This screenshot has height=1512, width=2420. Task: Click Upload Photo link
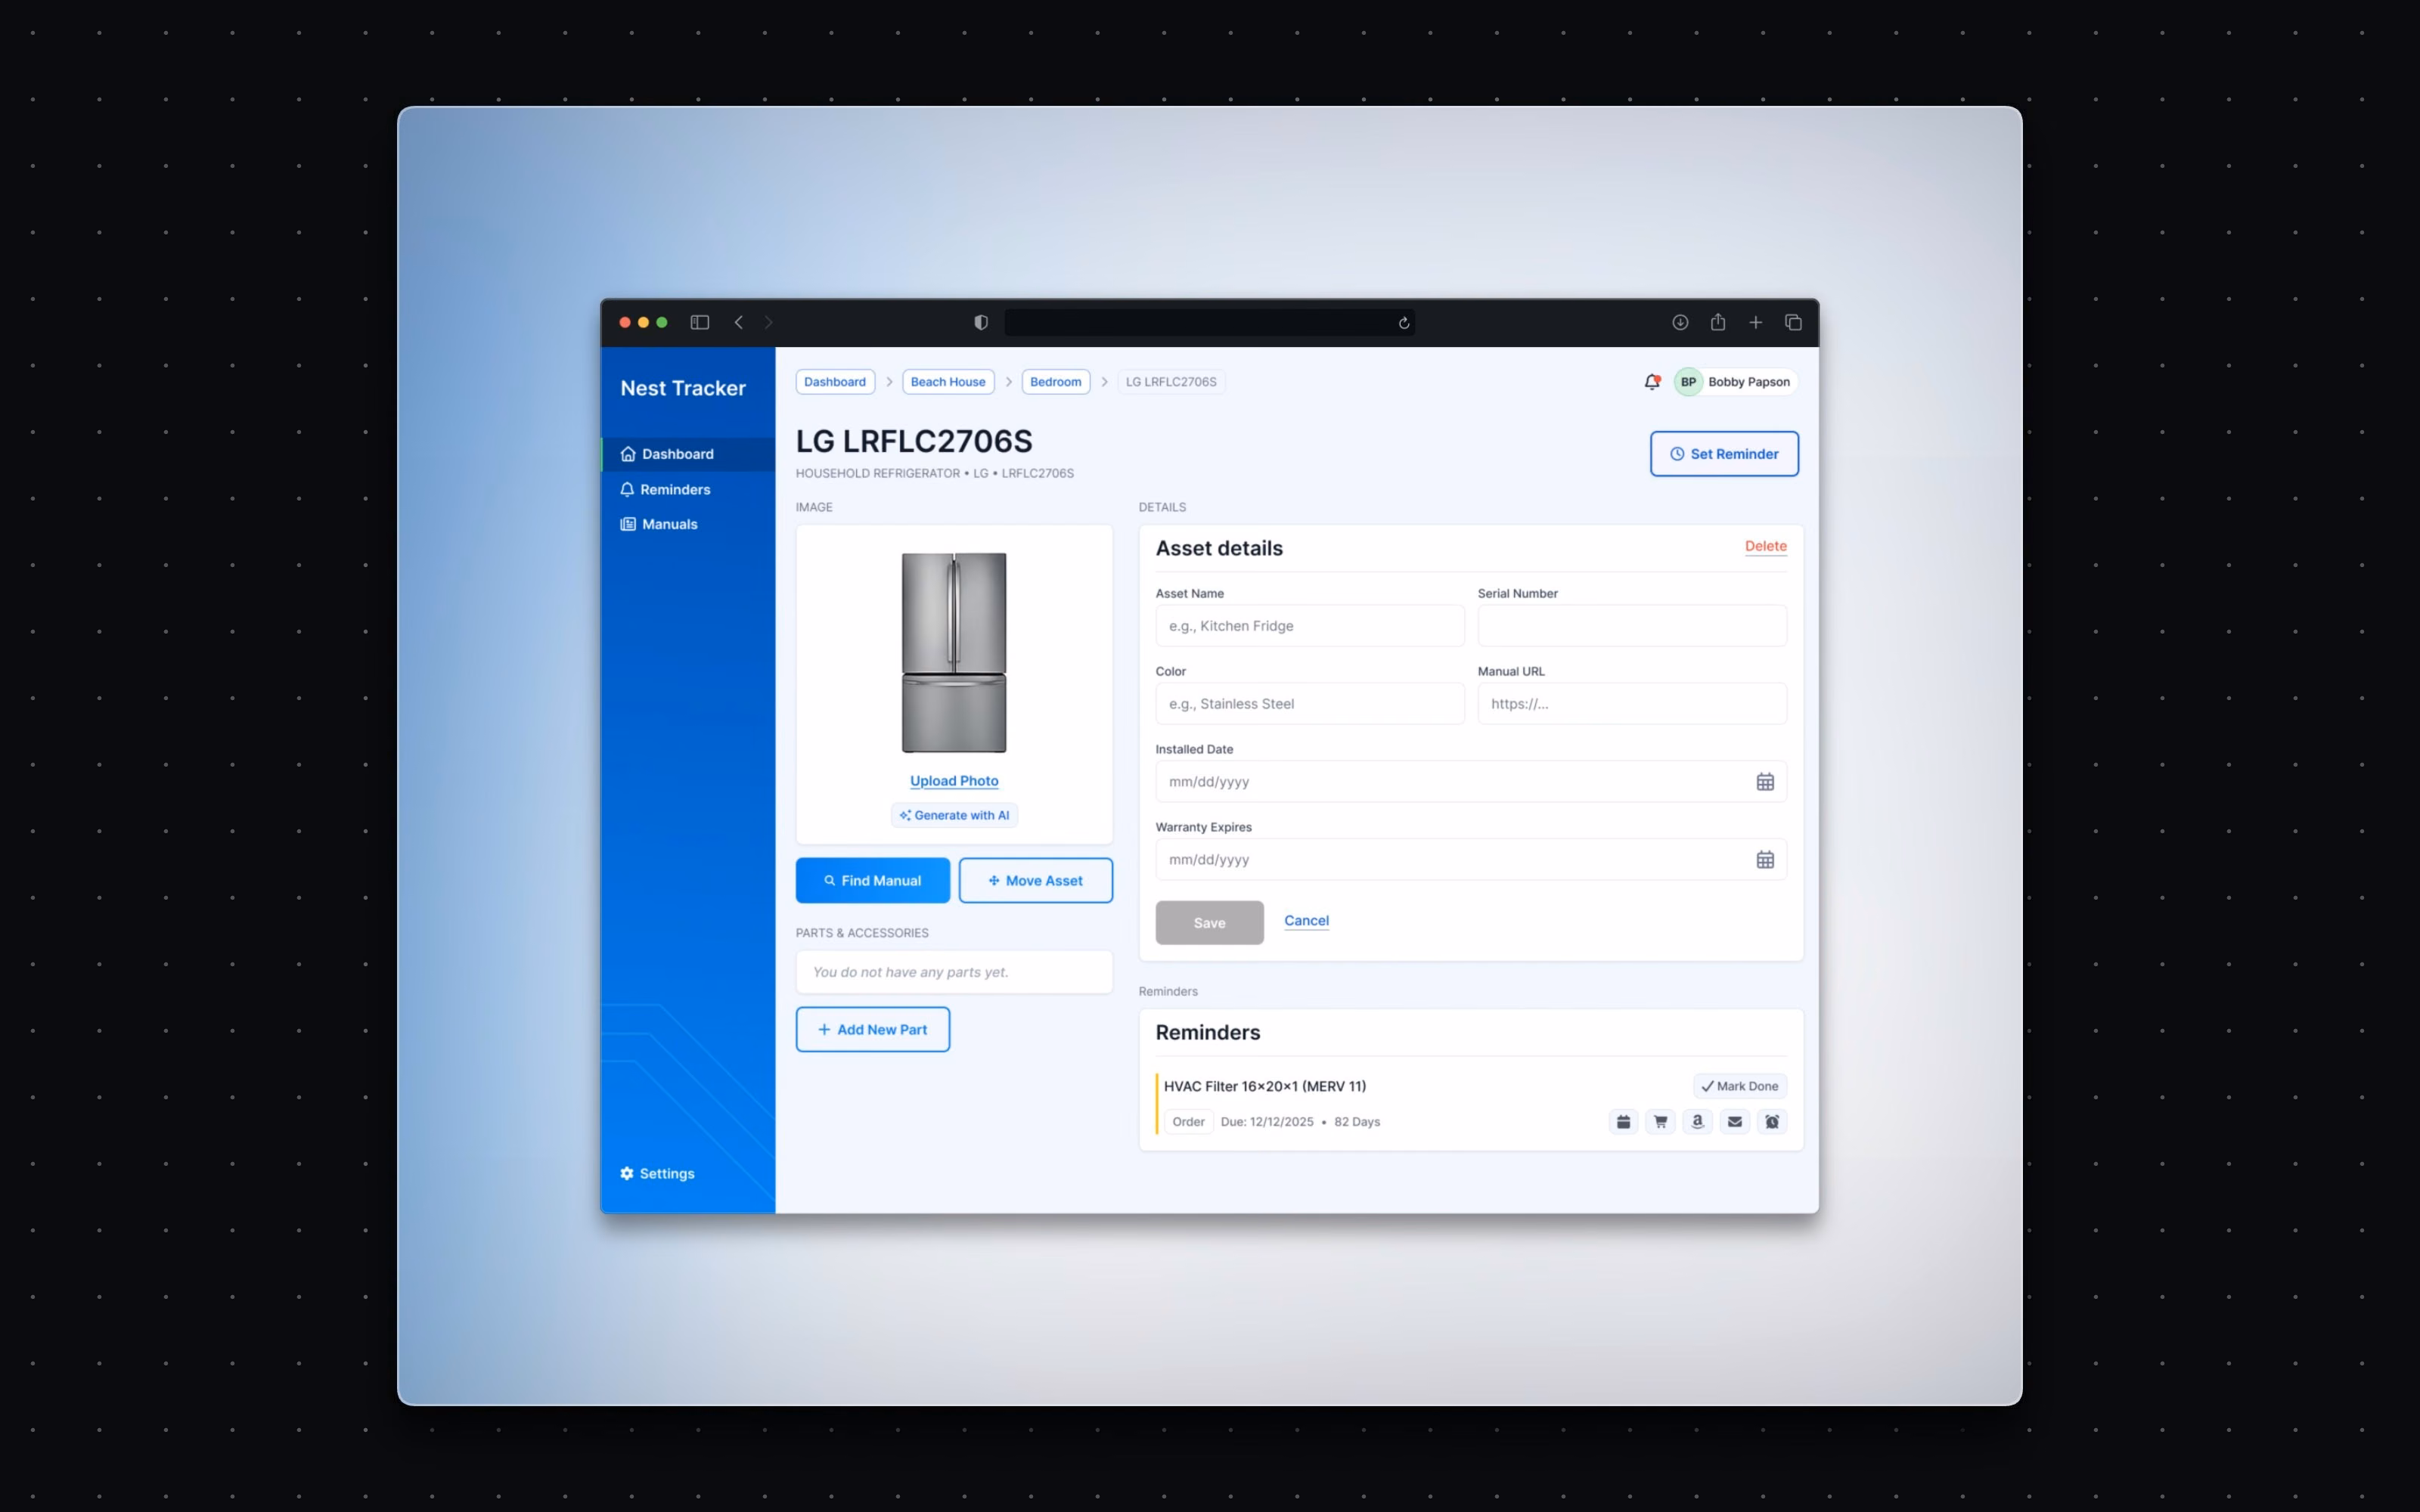click(954, 781)
